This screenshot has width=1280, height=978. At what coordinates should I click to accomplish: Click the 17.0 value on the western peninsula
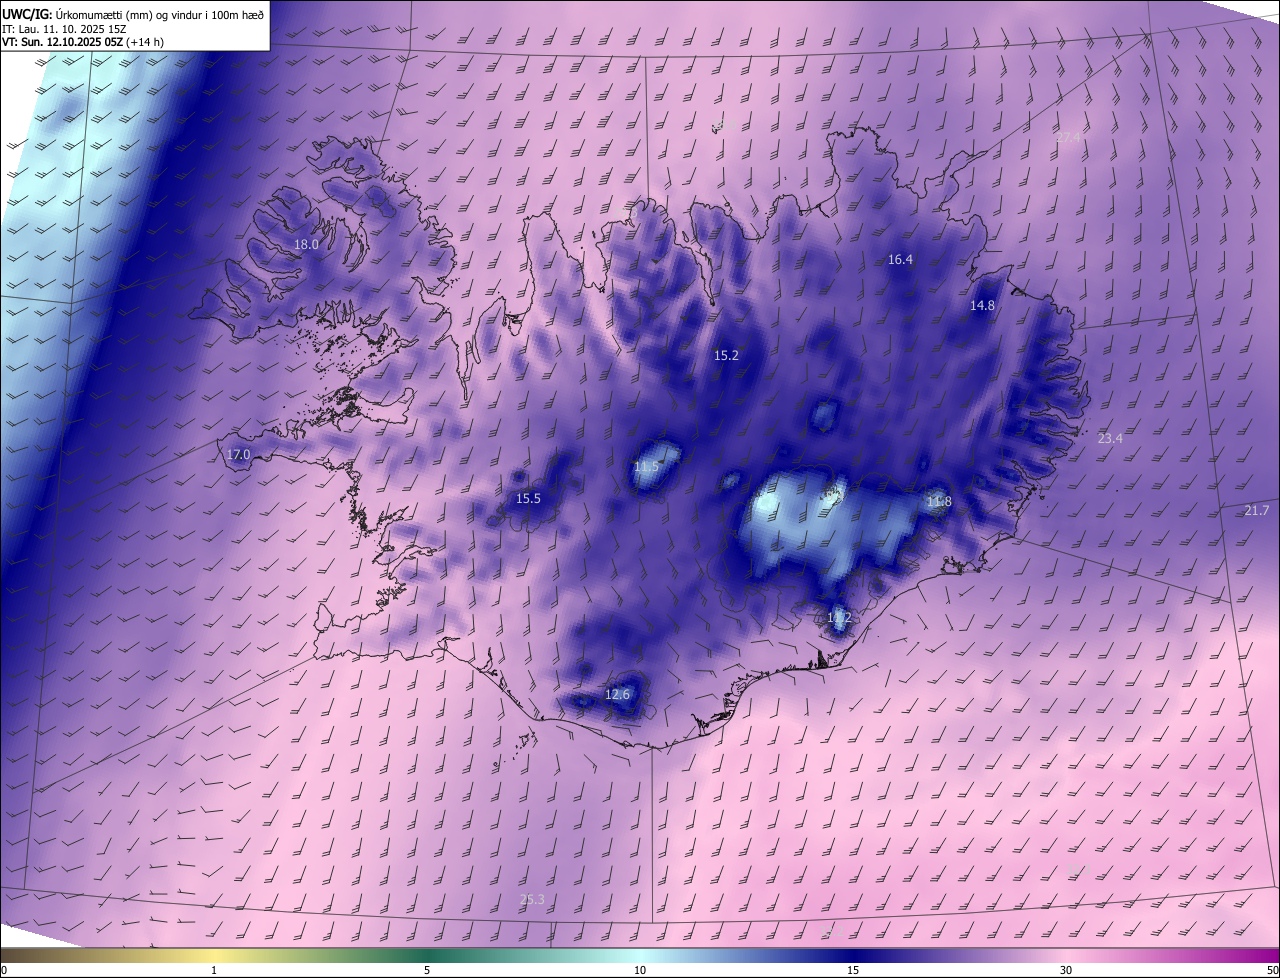pos(238,455)
